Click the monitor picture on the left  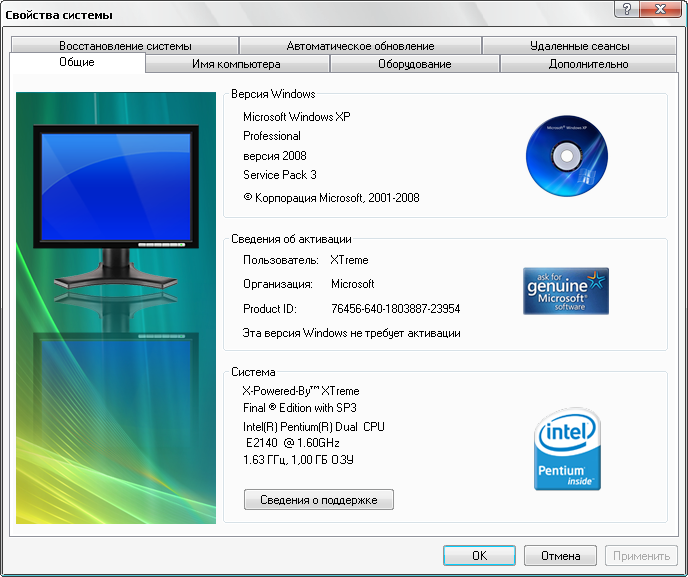click(x=116, y=308)
